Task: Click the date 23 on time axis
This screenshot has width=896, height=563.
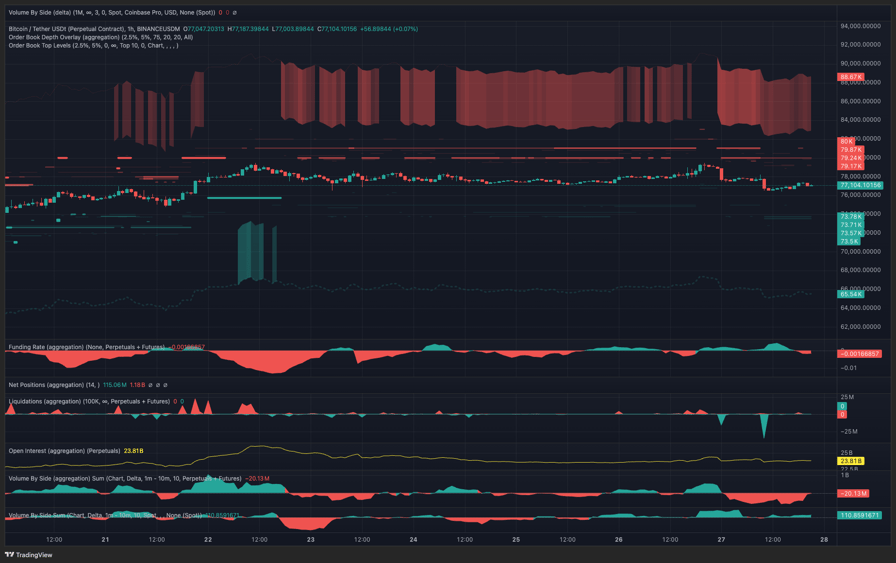Action: coord(311,540)
